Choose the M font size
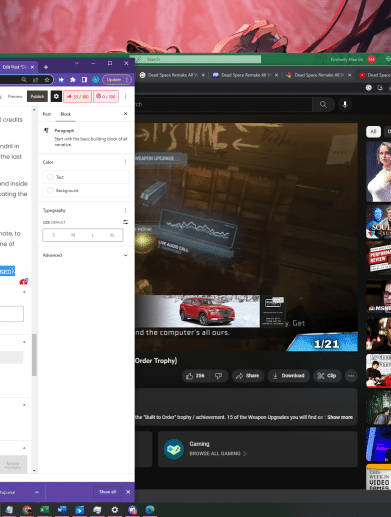This screenshot has width=391, height=517. click(x=73, y=235)
